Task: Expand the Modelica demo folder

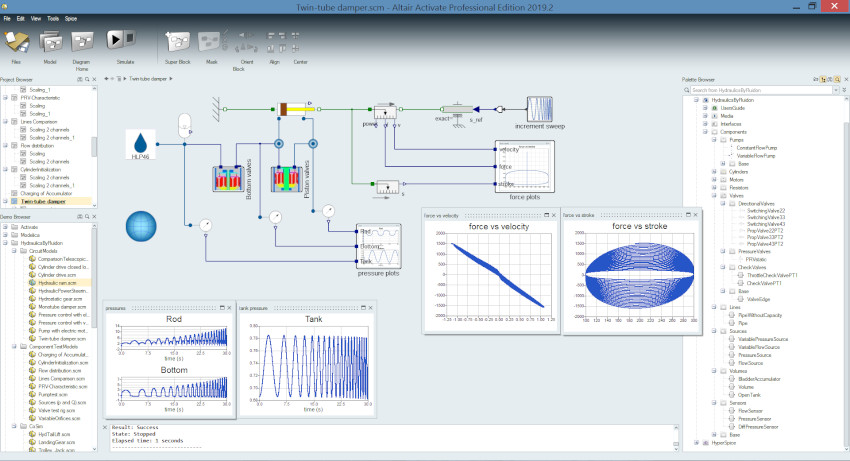Action: (7, 235)
